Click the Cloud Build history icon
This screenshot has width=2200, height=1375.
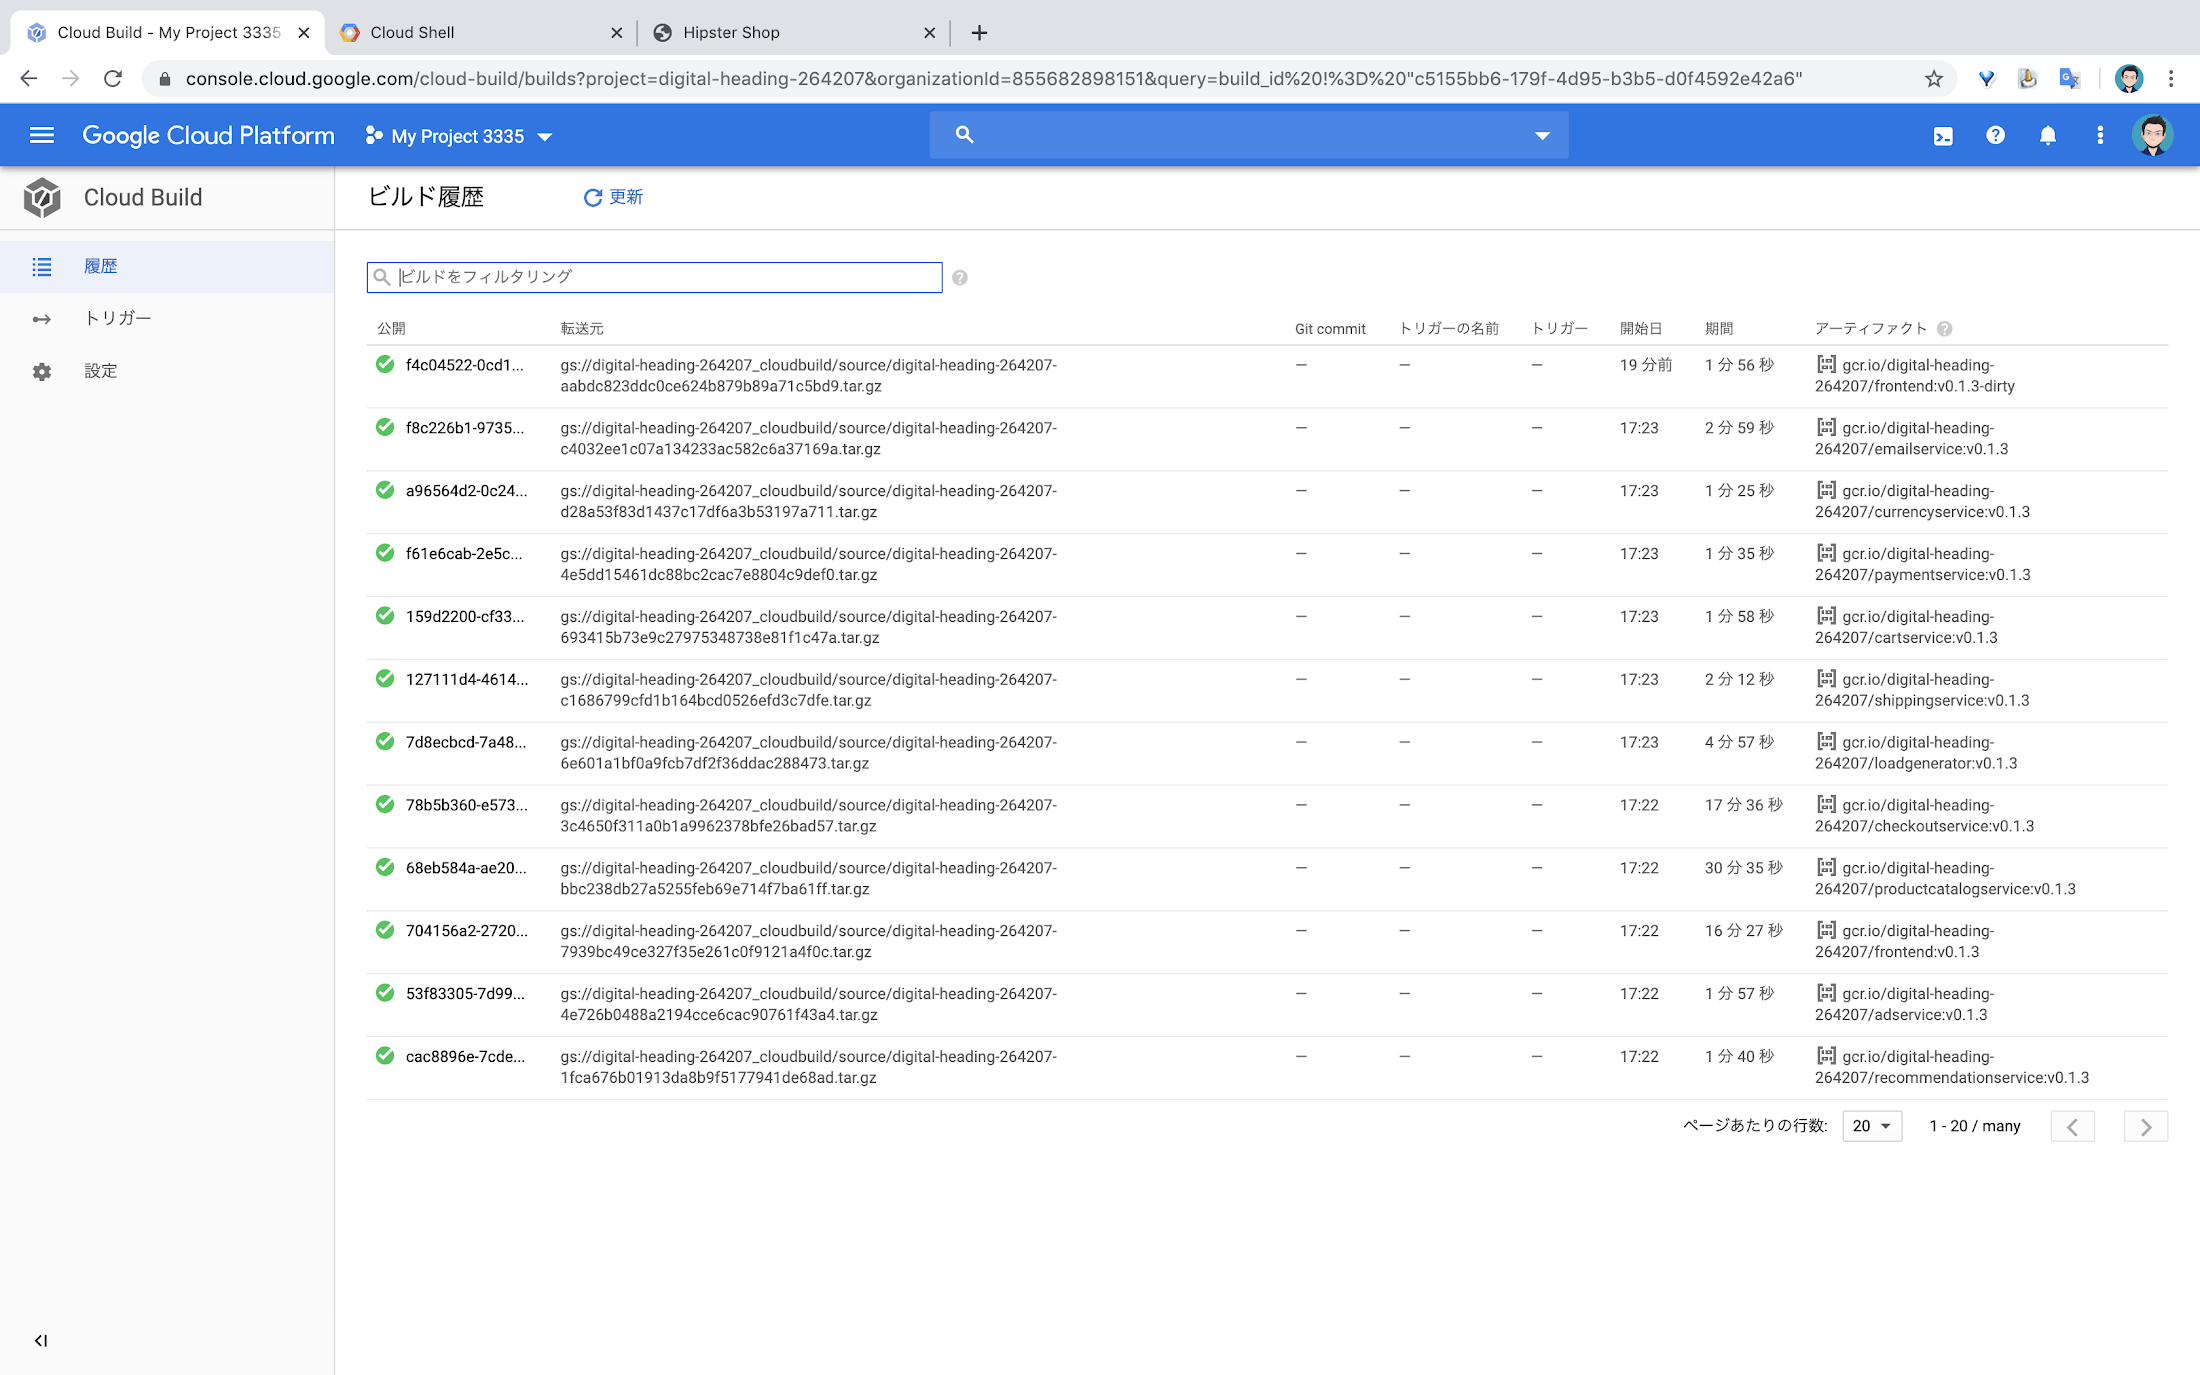click(43, 265)
